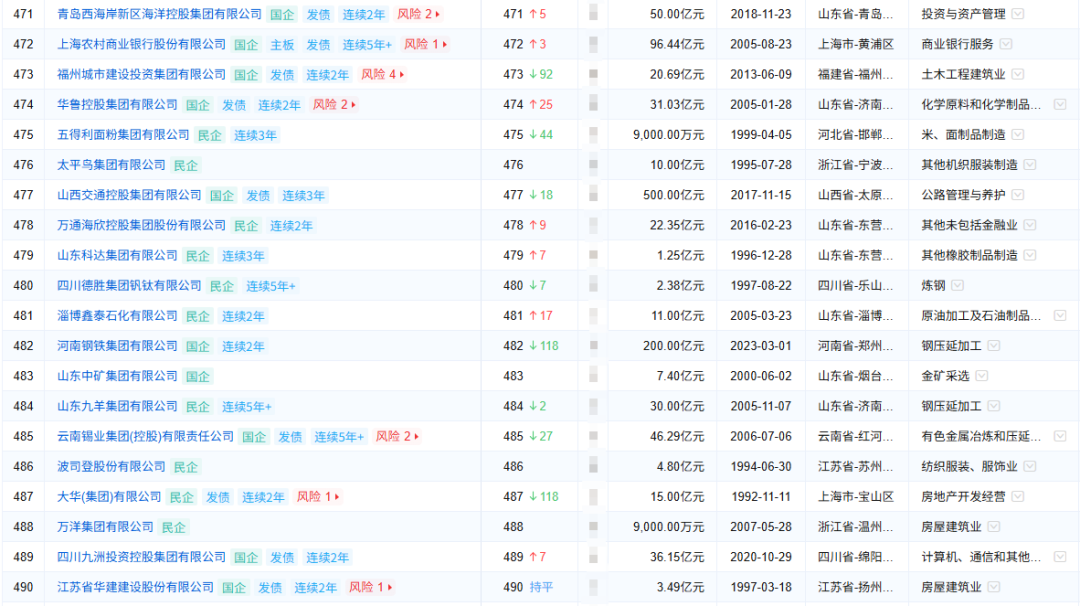Viewport: 1080px width, 606px height.
Task: Expand industry chevron in row 488 万洋集团
Action: pyautogui.click(x=993, y=527)
